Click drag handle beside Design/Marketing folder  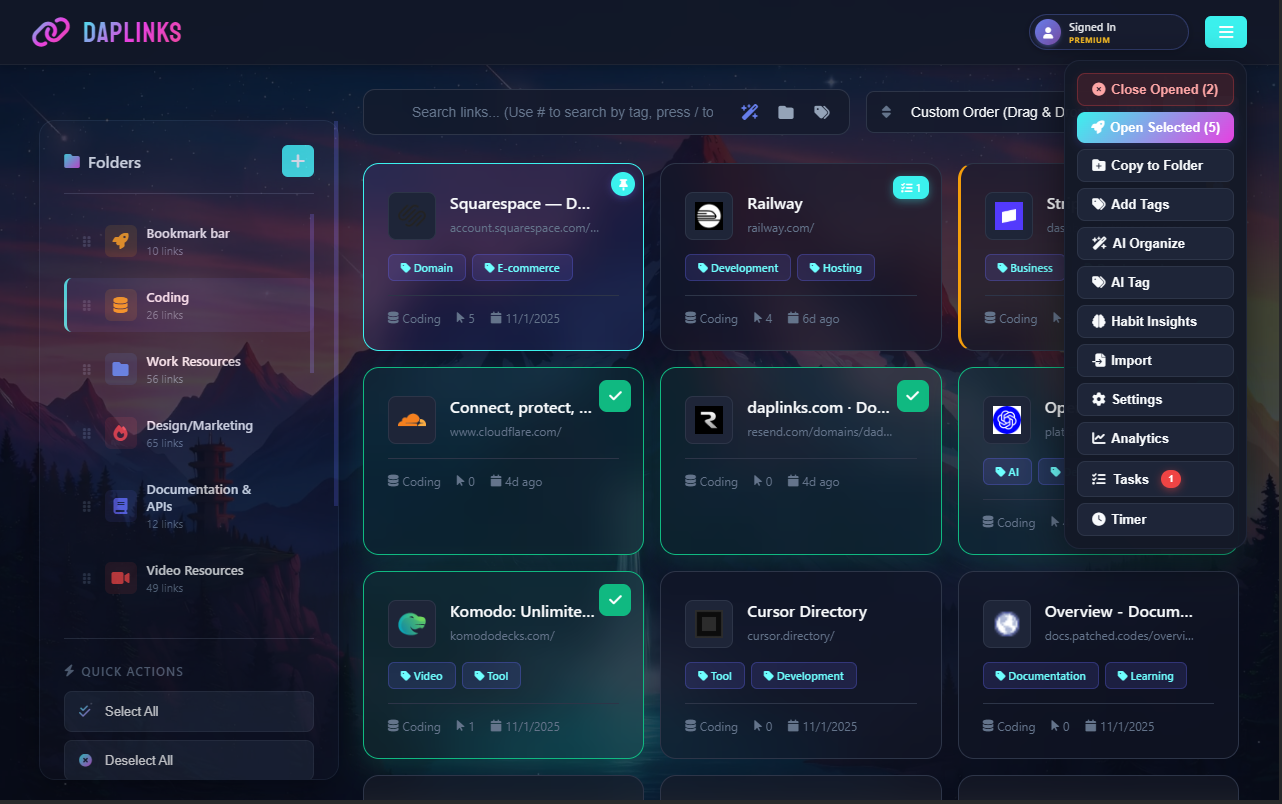click(86, 433)
